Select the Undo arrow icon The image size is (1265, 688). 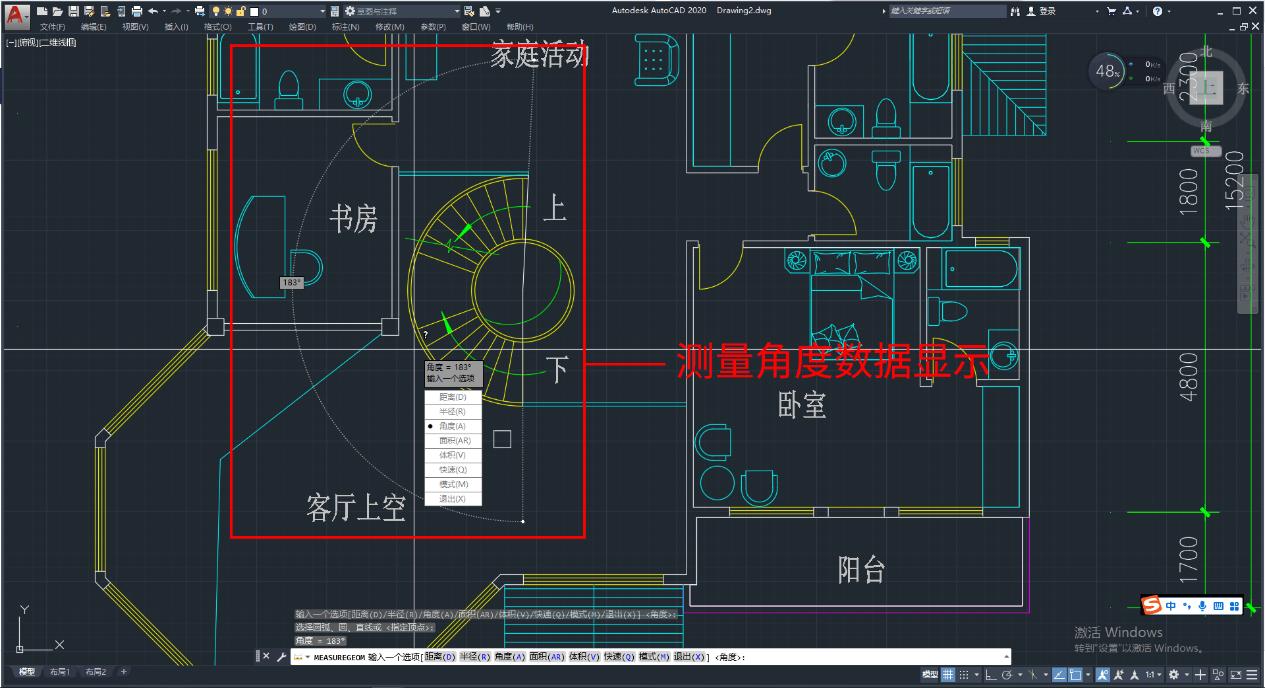tap(153, 10)
